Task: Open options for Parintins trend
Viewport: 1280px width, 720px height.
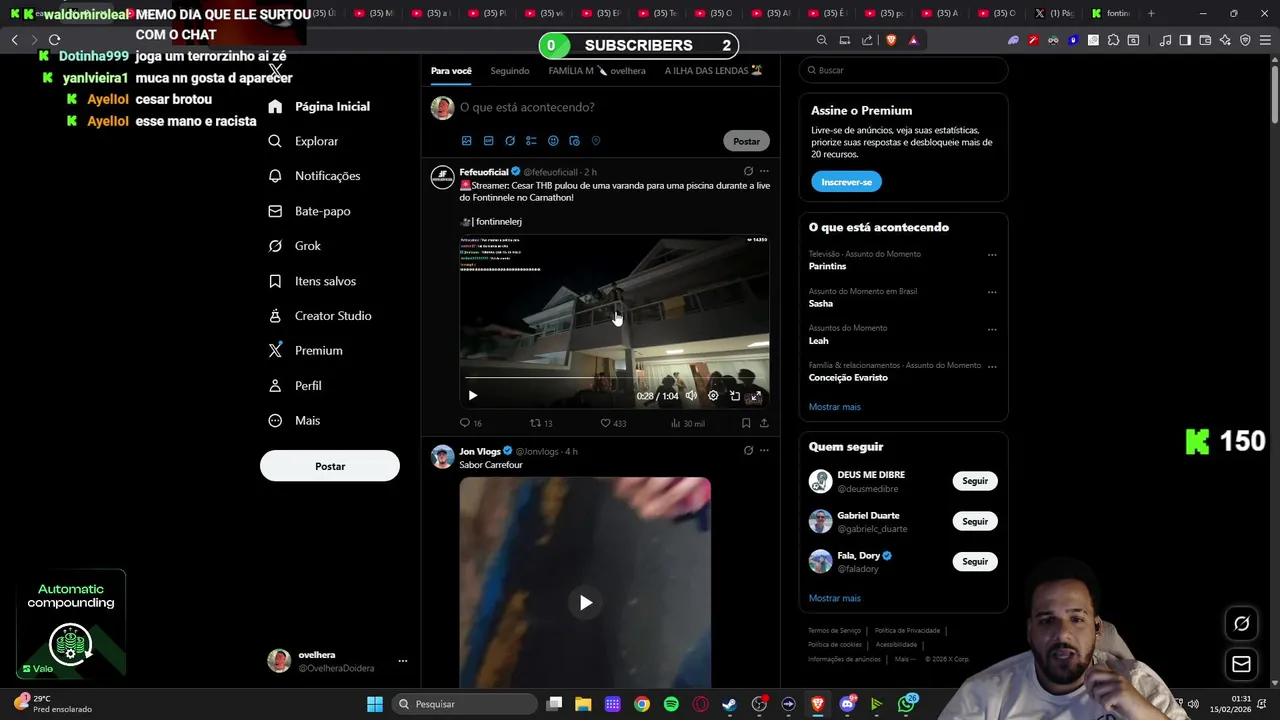Action: 992,255
